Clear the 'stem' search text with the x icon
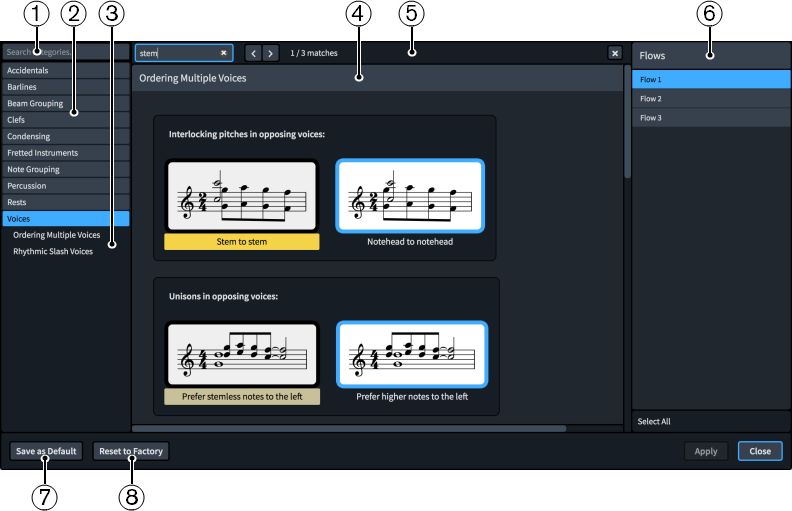Screen dimensions: 792x511 point(223,53)
